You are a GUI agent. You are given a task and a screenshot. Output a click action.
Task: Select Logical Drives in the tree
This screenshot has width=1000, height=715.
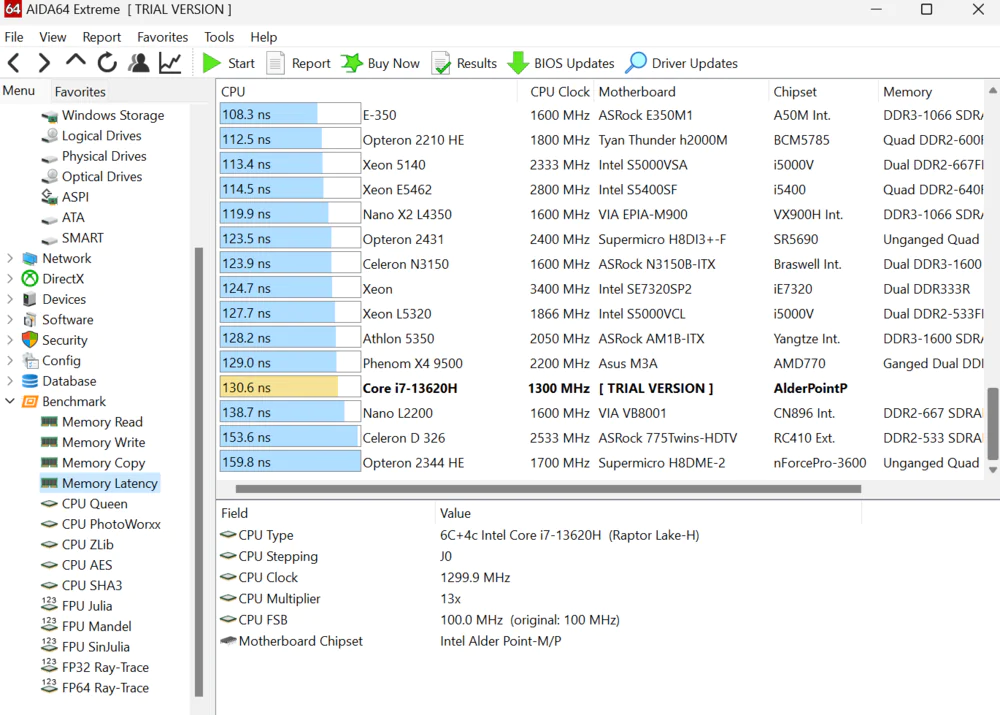91,136
